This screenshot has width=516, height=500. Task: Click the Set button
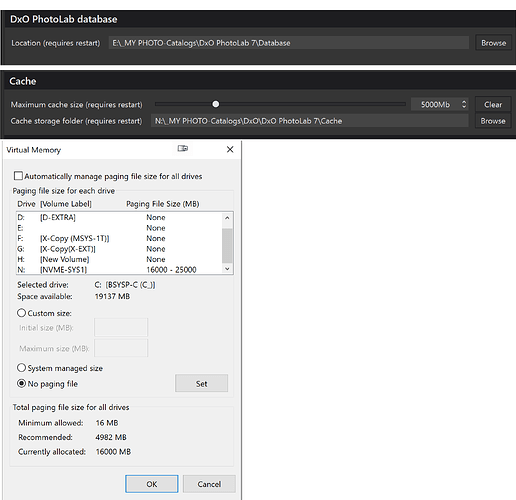pyautogui.click(x=201, y=383)
